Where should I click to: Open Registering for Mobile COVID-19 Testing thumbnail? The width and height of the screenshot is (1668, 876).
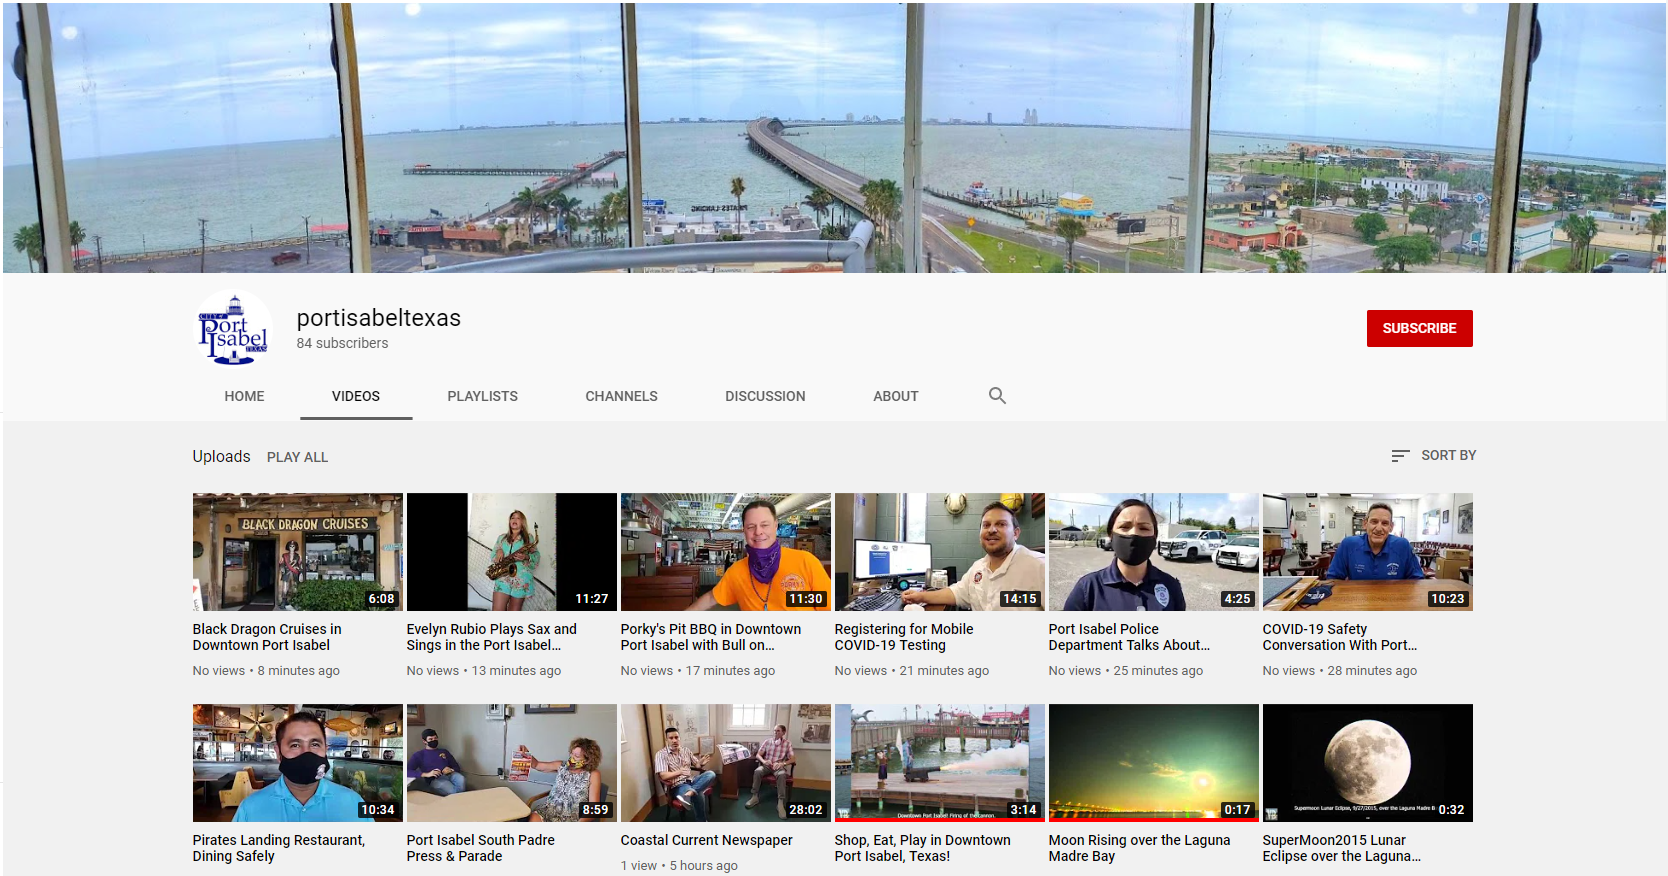click(939, 551)
